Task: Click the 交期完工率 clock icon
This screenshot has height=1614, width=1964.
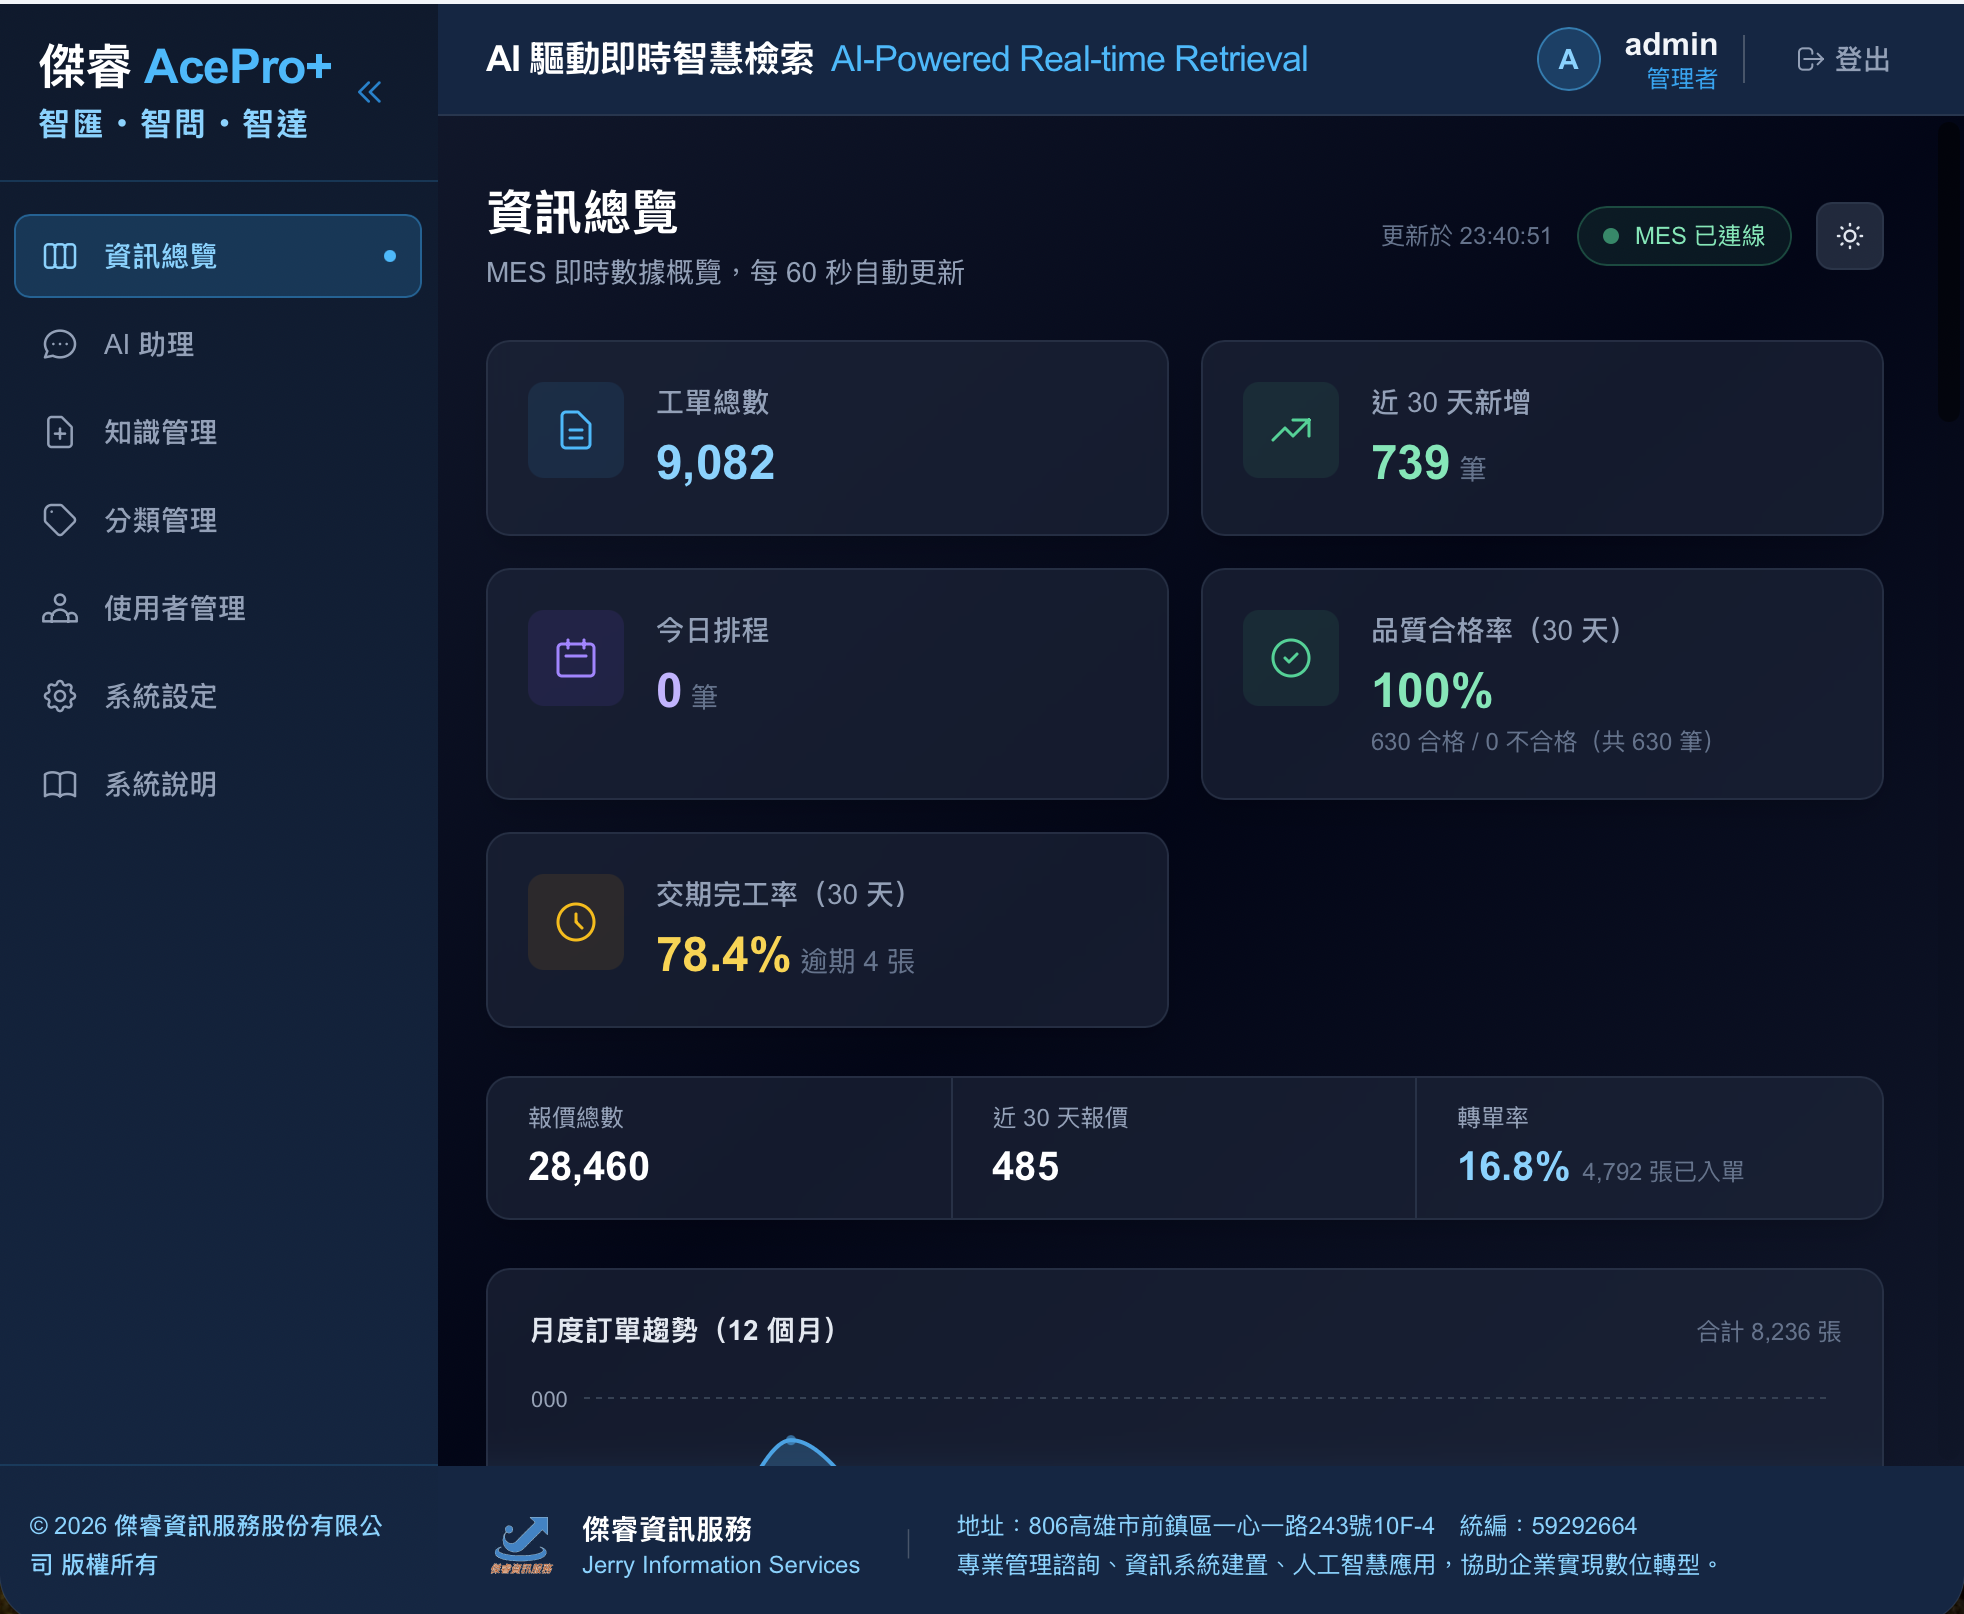Action: point(576,922)
